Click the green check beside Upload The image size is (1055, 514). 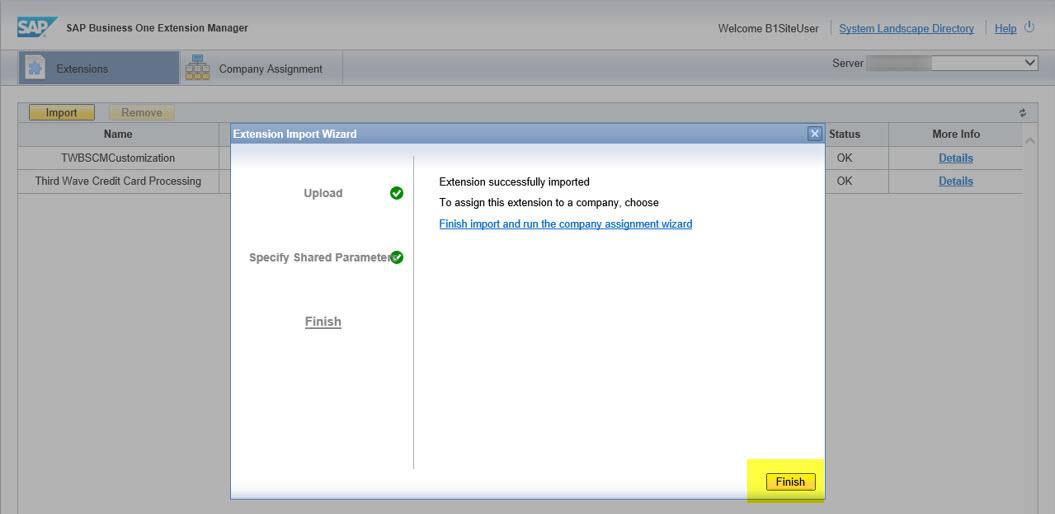pos(396,193)
